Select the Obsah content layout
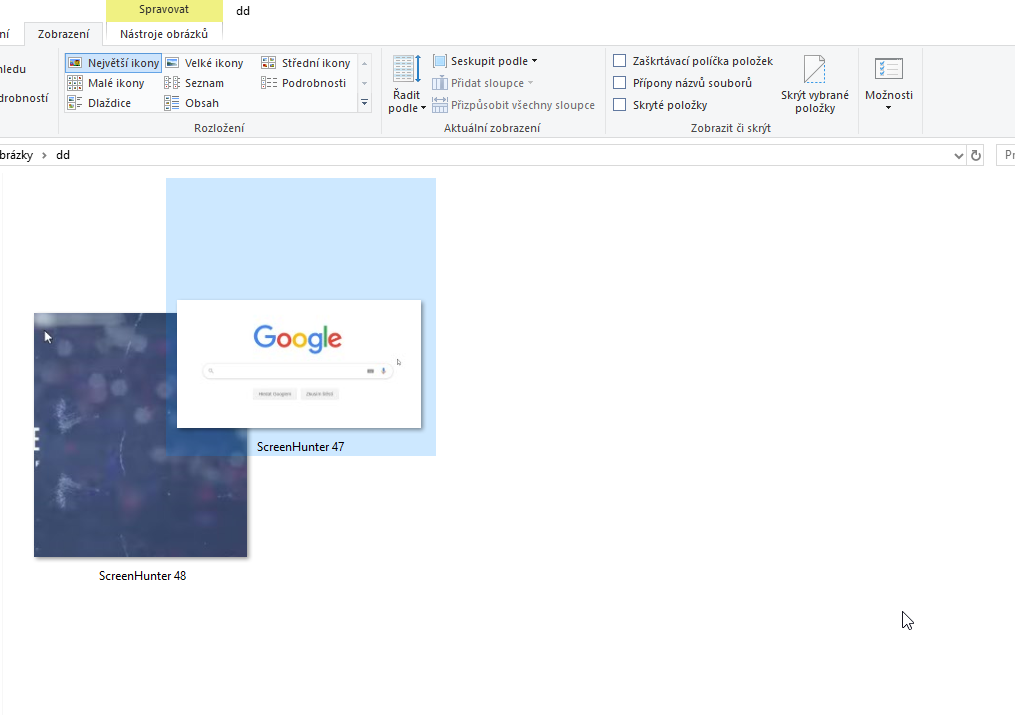 [x=192, y=103]
